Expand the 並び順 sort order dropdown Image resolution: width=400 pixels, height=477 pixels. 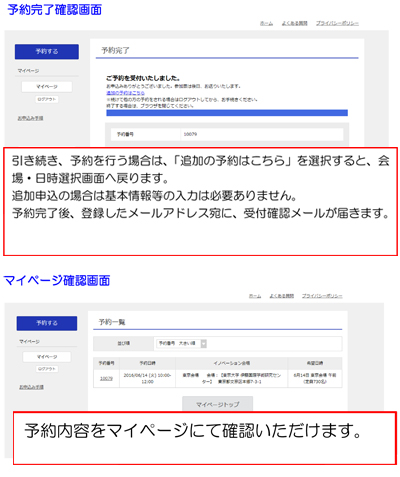tap(181, 343)
